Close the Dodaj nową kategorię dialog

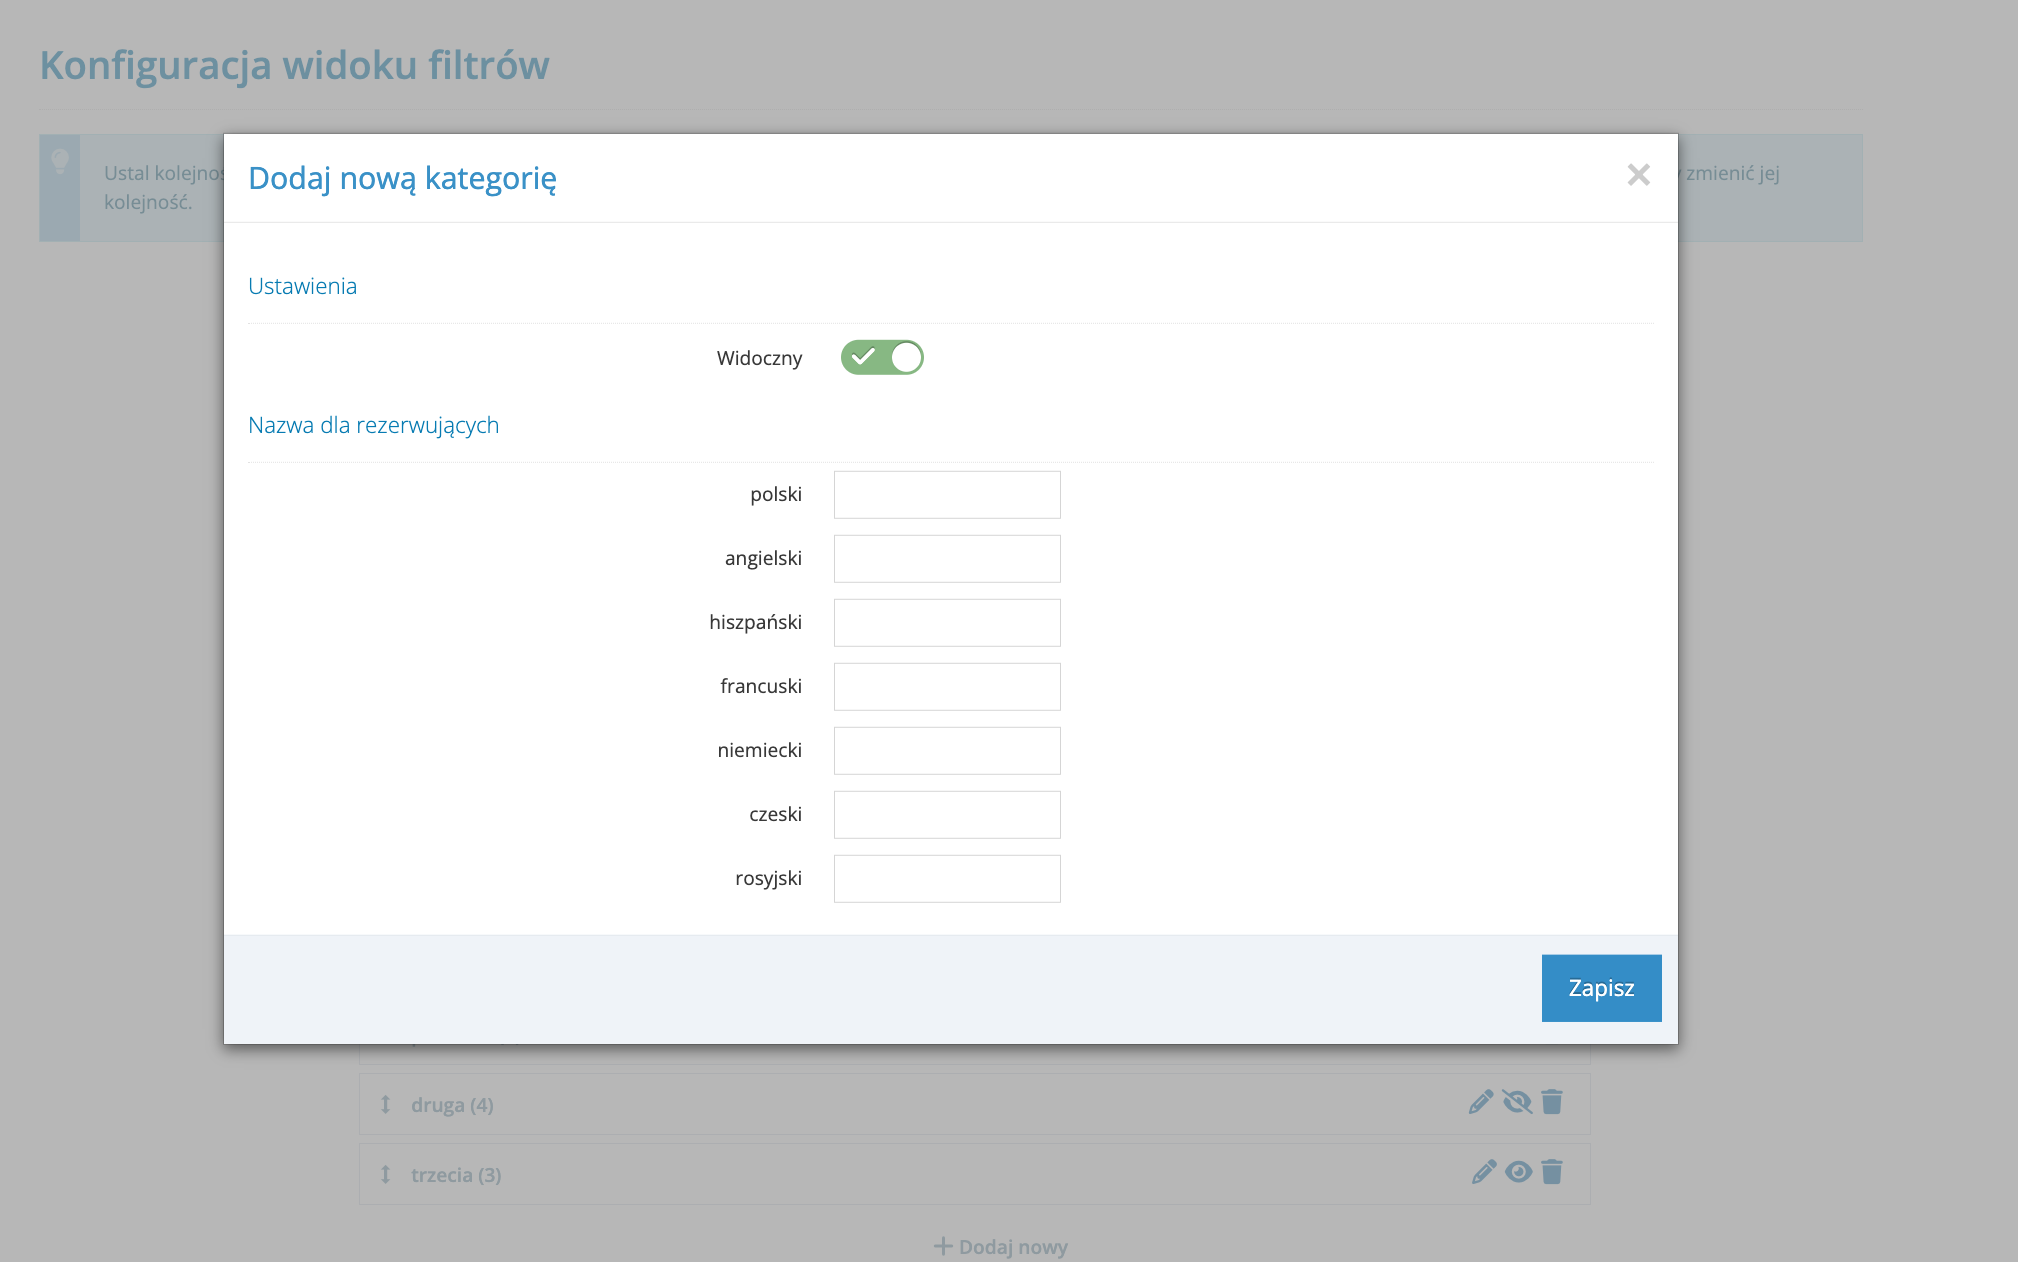[1638, 175]
